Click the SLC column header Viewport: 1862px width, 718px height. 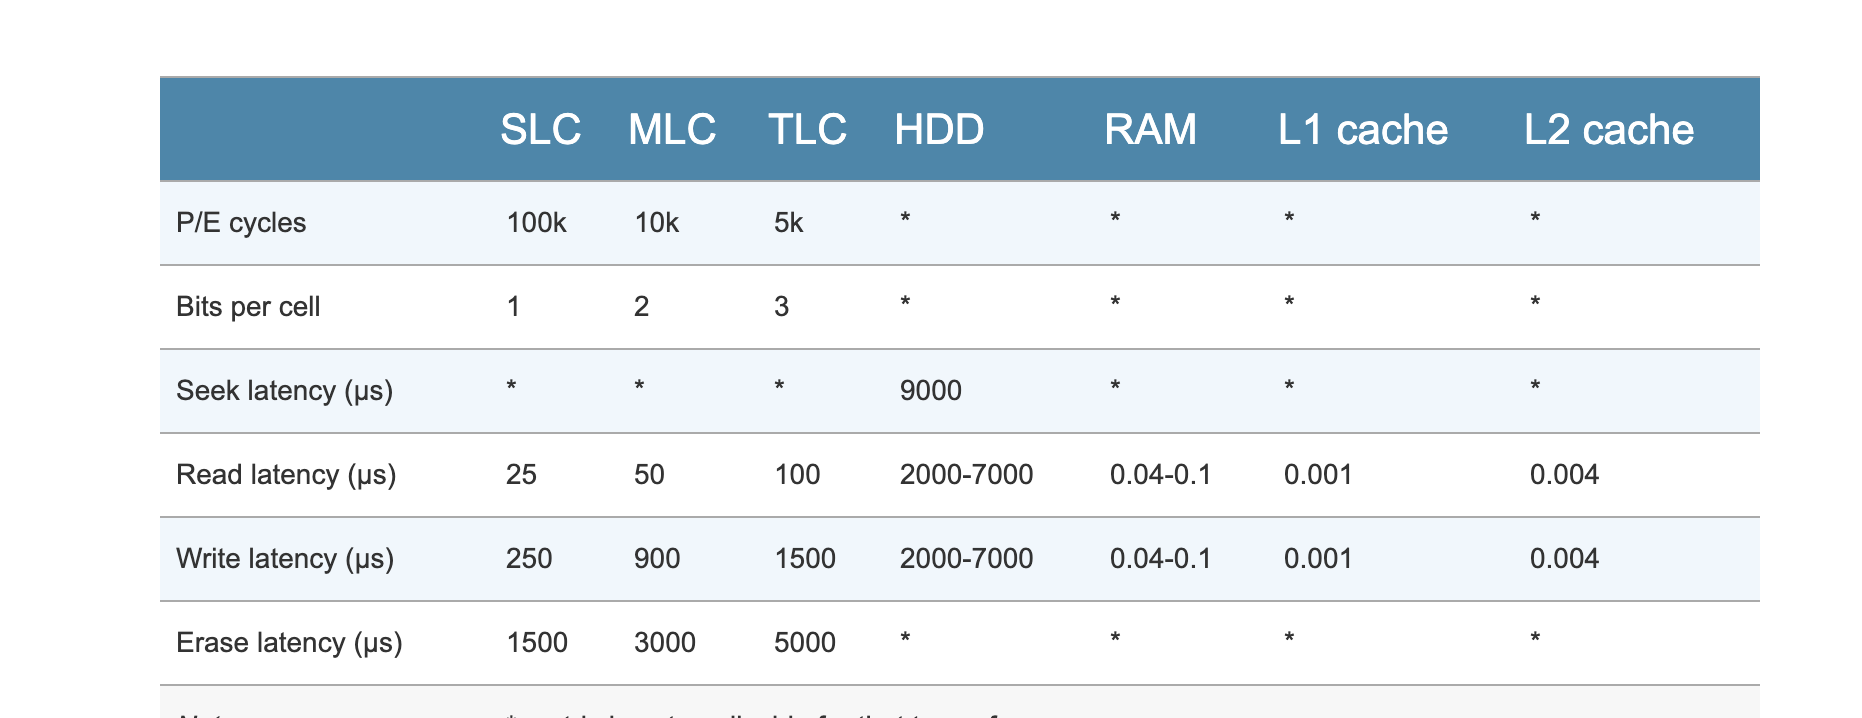coord(540,130)
